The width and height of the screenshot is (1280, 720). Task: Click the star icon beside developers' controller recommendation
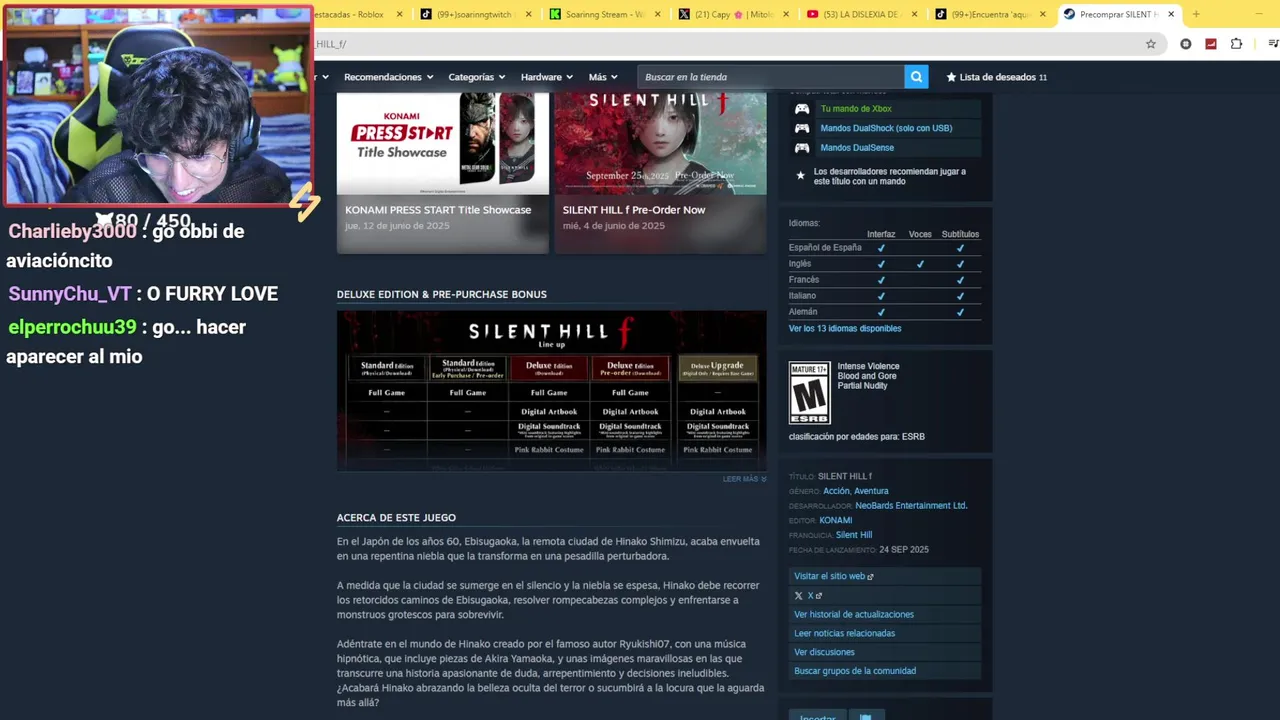(800, 176)
